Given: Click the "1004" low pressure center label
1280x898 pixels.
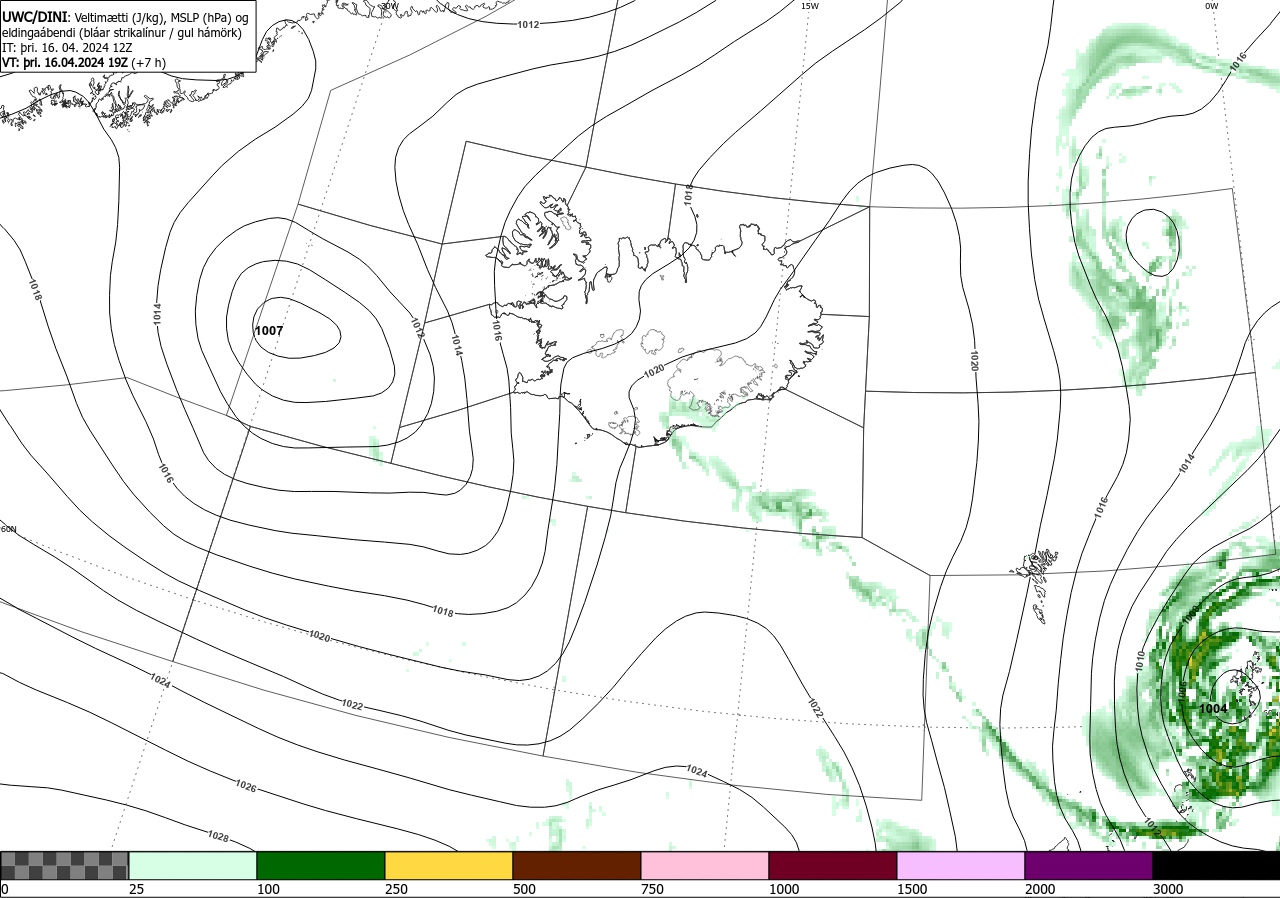Looking at the screenshot, I should (x=1213, y=708).
